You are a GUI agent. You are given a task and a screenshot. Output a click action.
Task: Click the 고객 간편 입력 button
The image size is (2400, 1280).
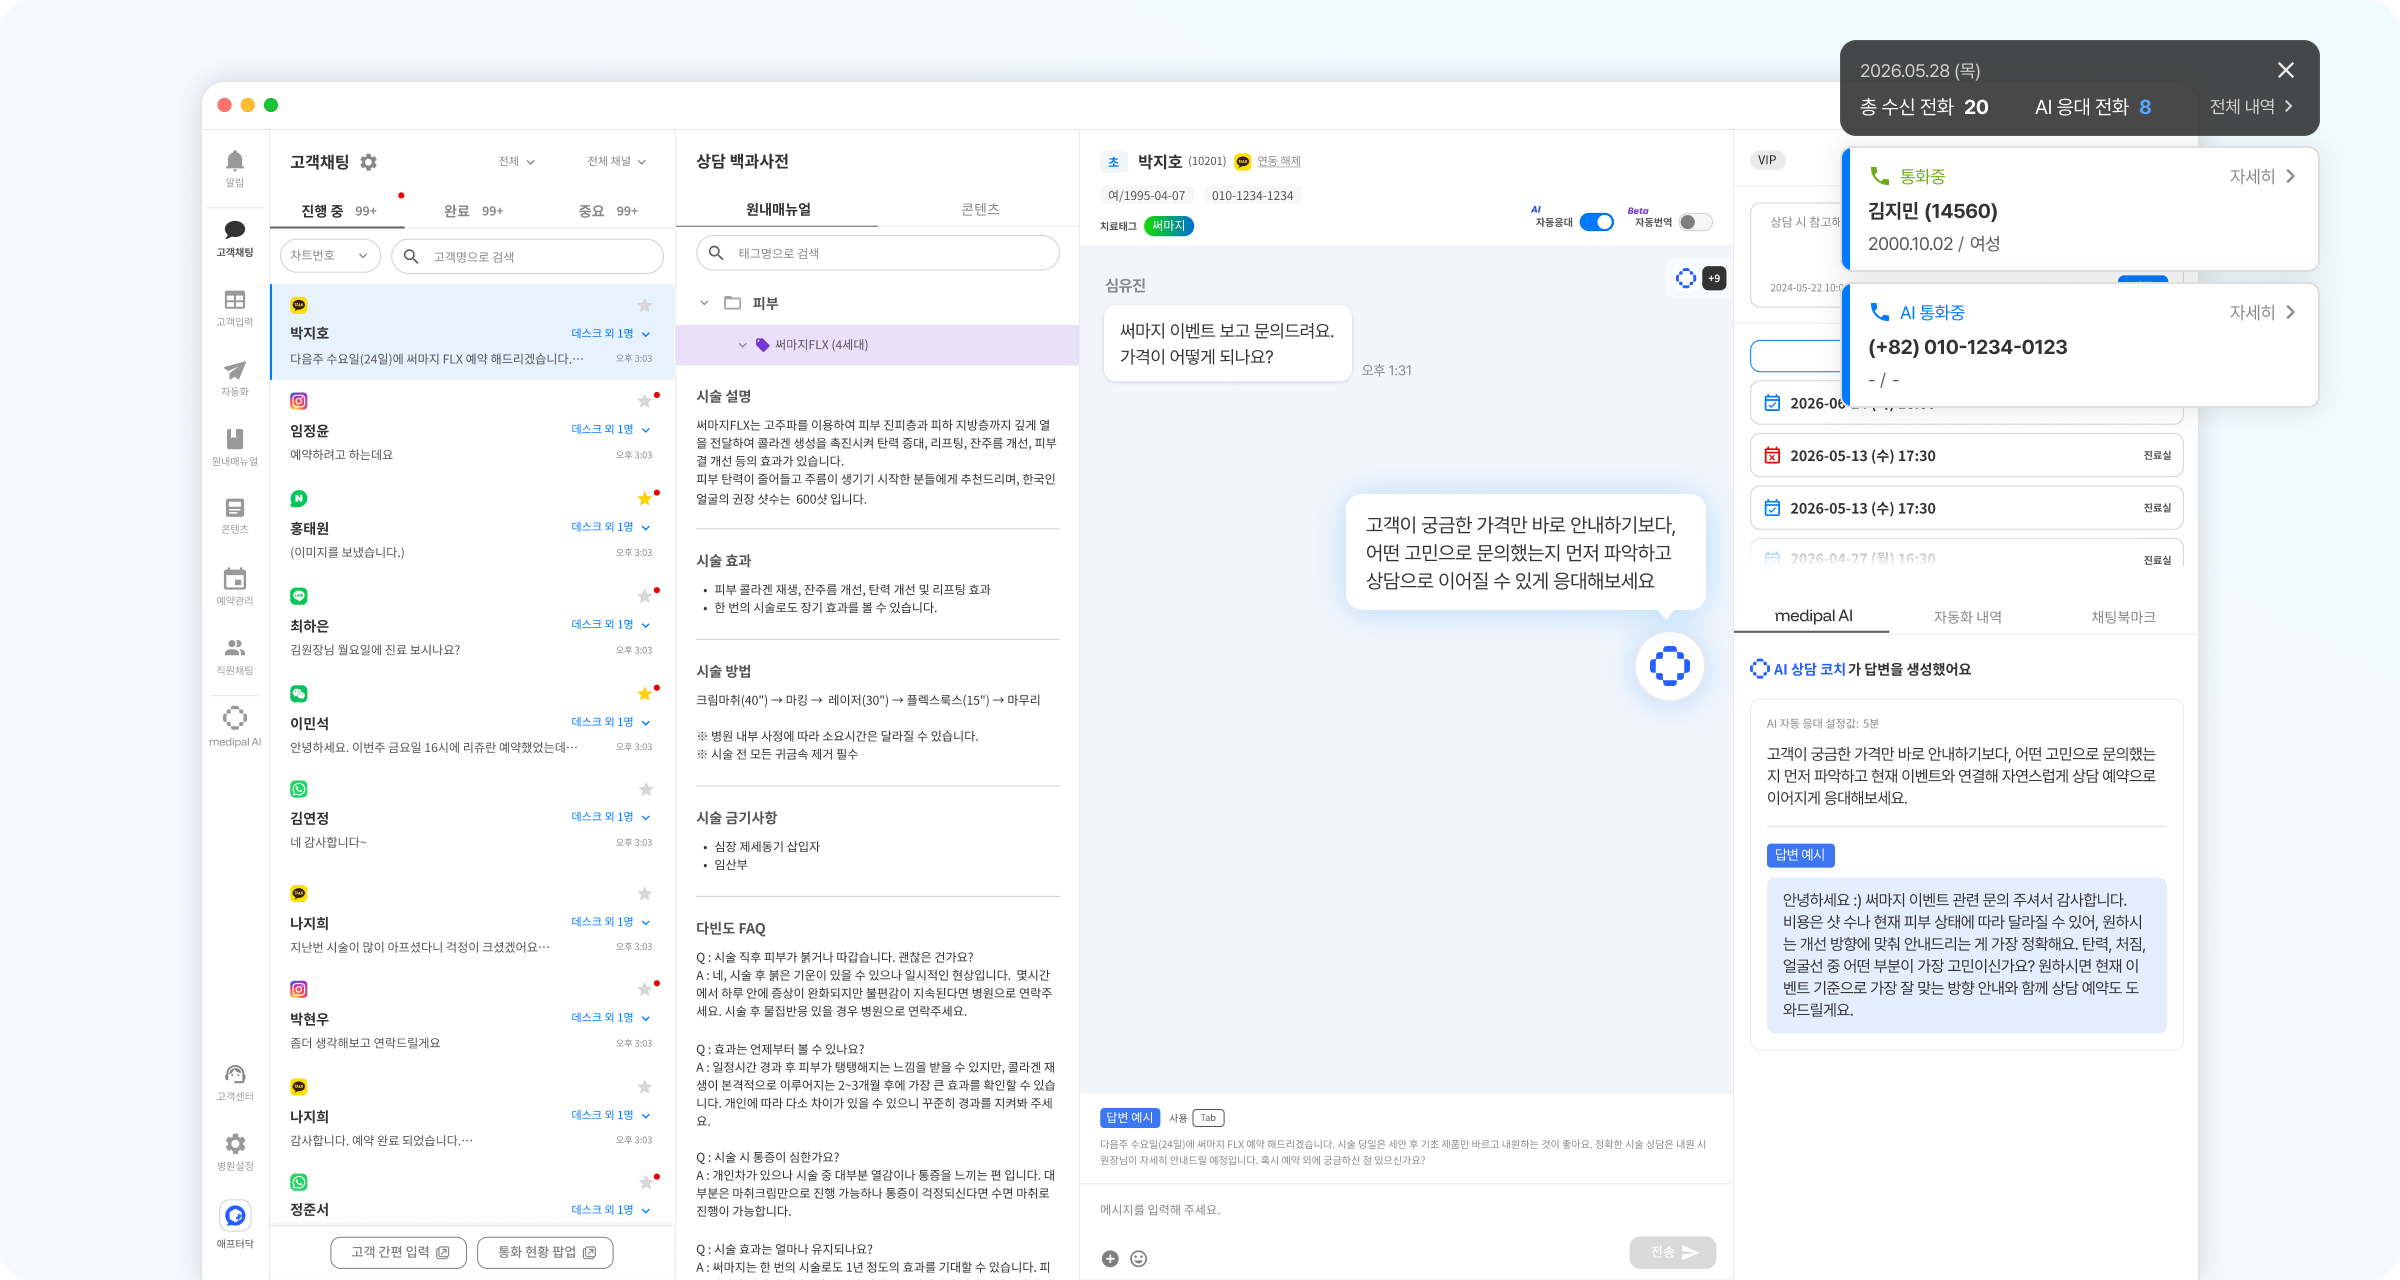pos(399,1252)
